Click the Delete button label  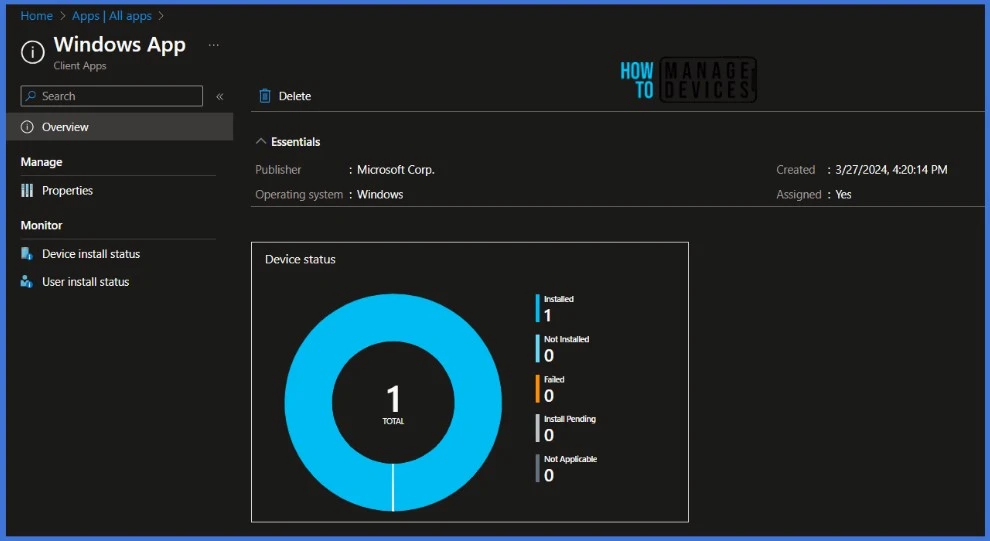295,96
